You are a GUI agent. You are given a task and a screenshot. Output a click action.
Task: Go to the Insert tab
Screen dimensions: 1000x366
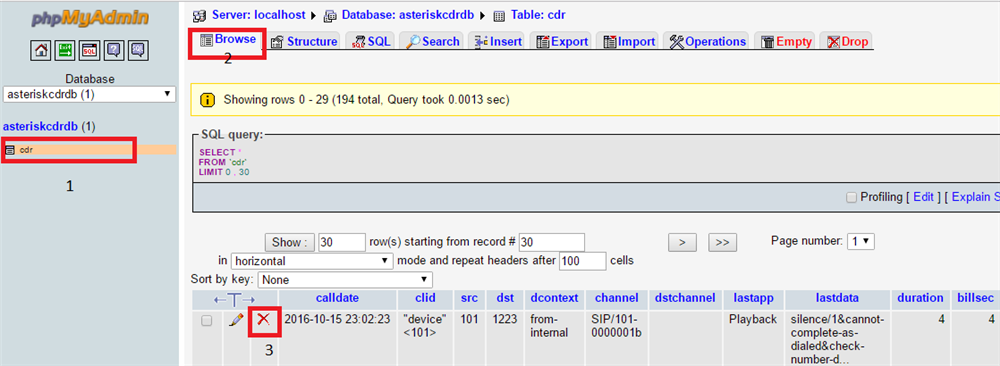pos(498,41)
